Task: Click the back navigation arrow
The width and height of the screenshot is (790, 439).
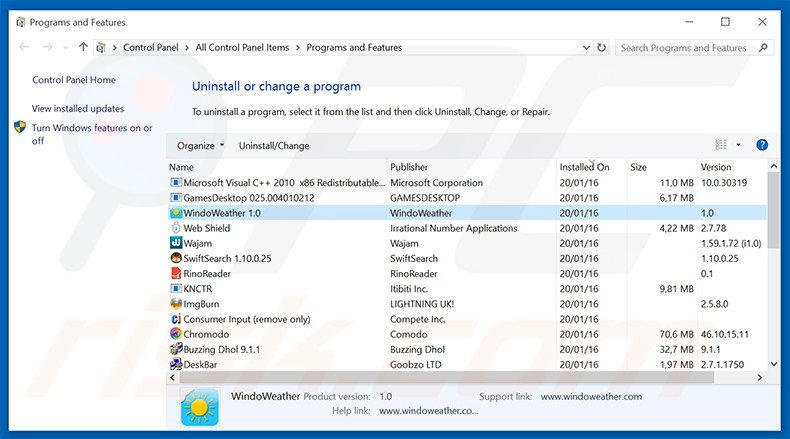Action: [x=24, y=47]
